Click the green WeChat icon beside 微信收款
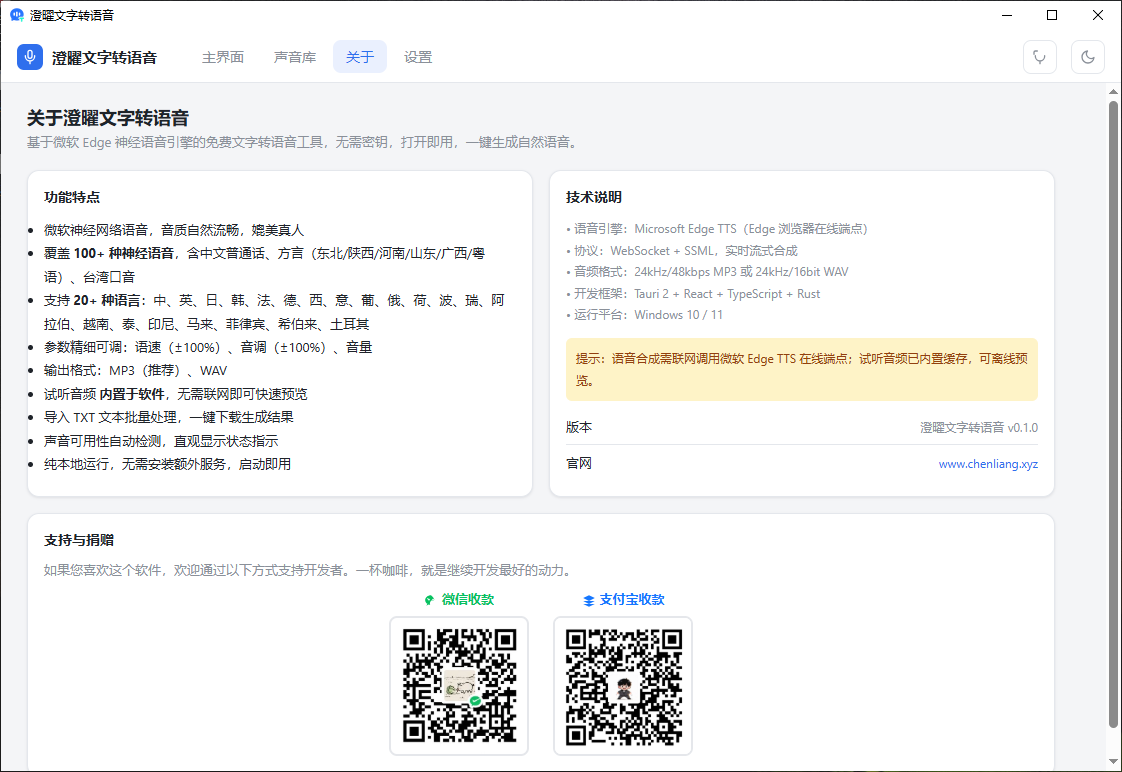Screen dimensions: 1122x772 click(429, 600)
